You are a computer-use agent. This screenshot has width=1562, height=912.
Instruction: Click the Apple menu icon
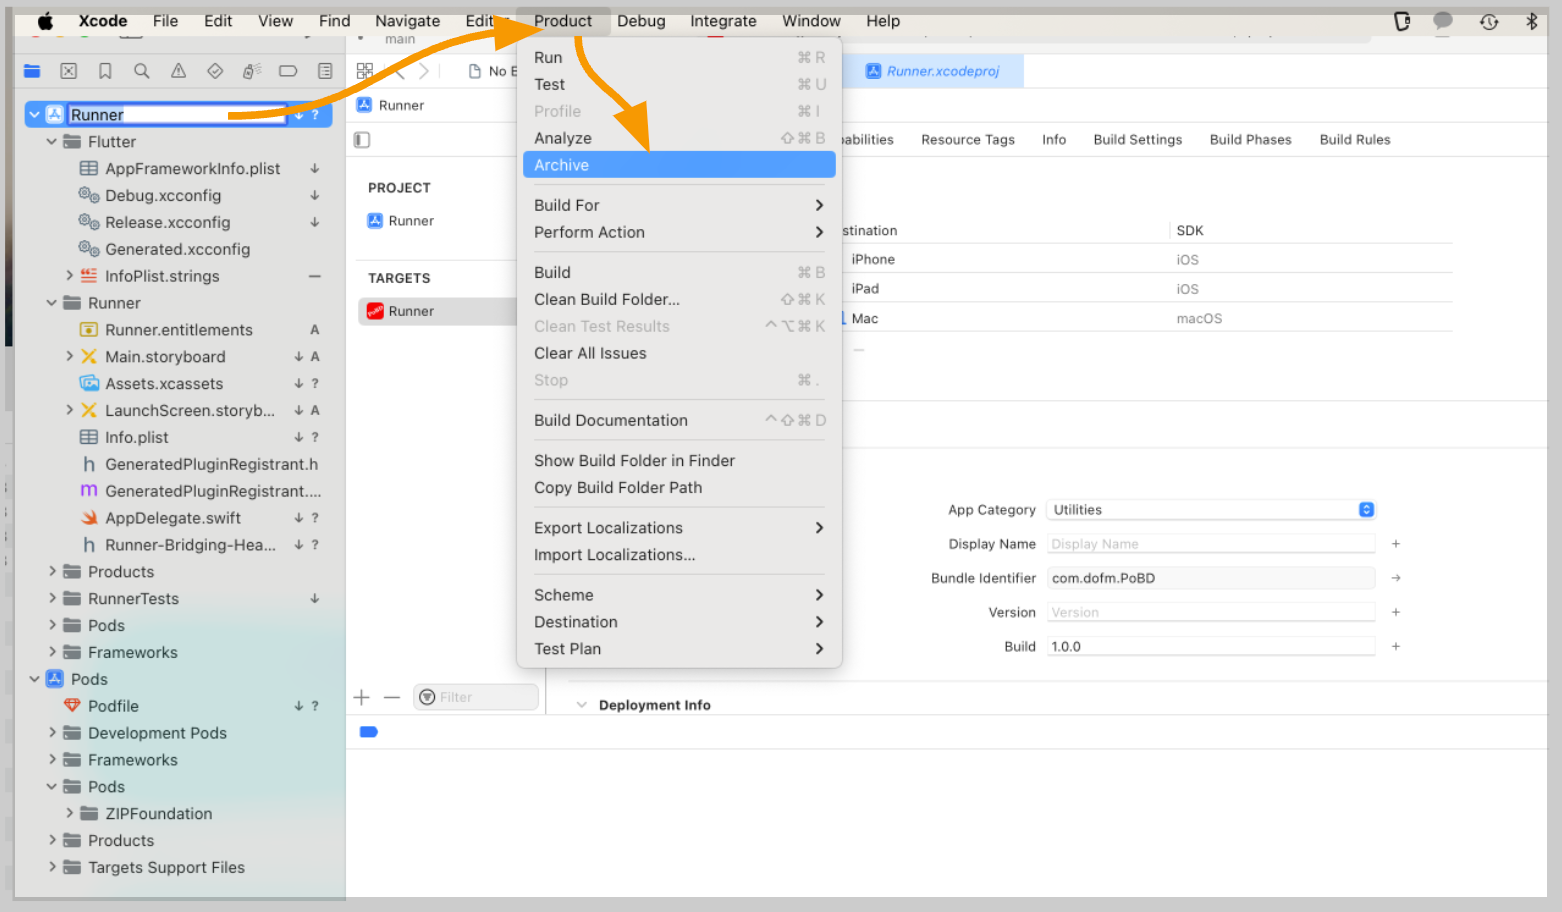point(45,21)
